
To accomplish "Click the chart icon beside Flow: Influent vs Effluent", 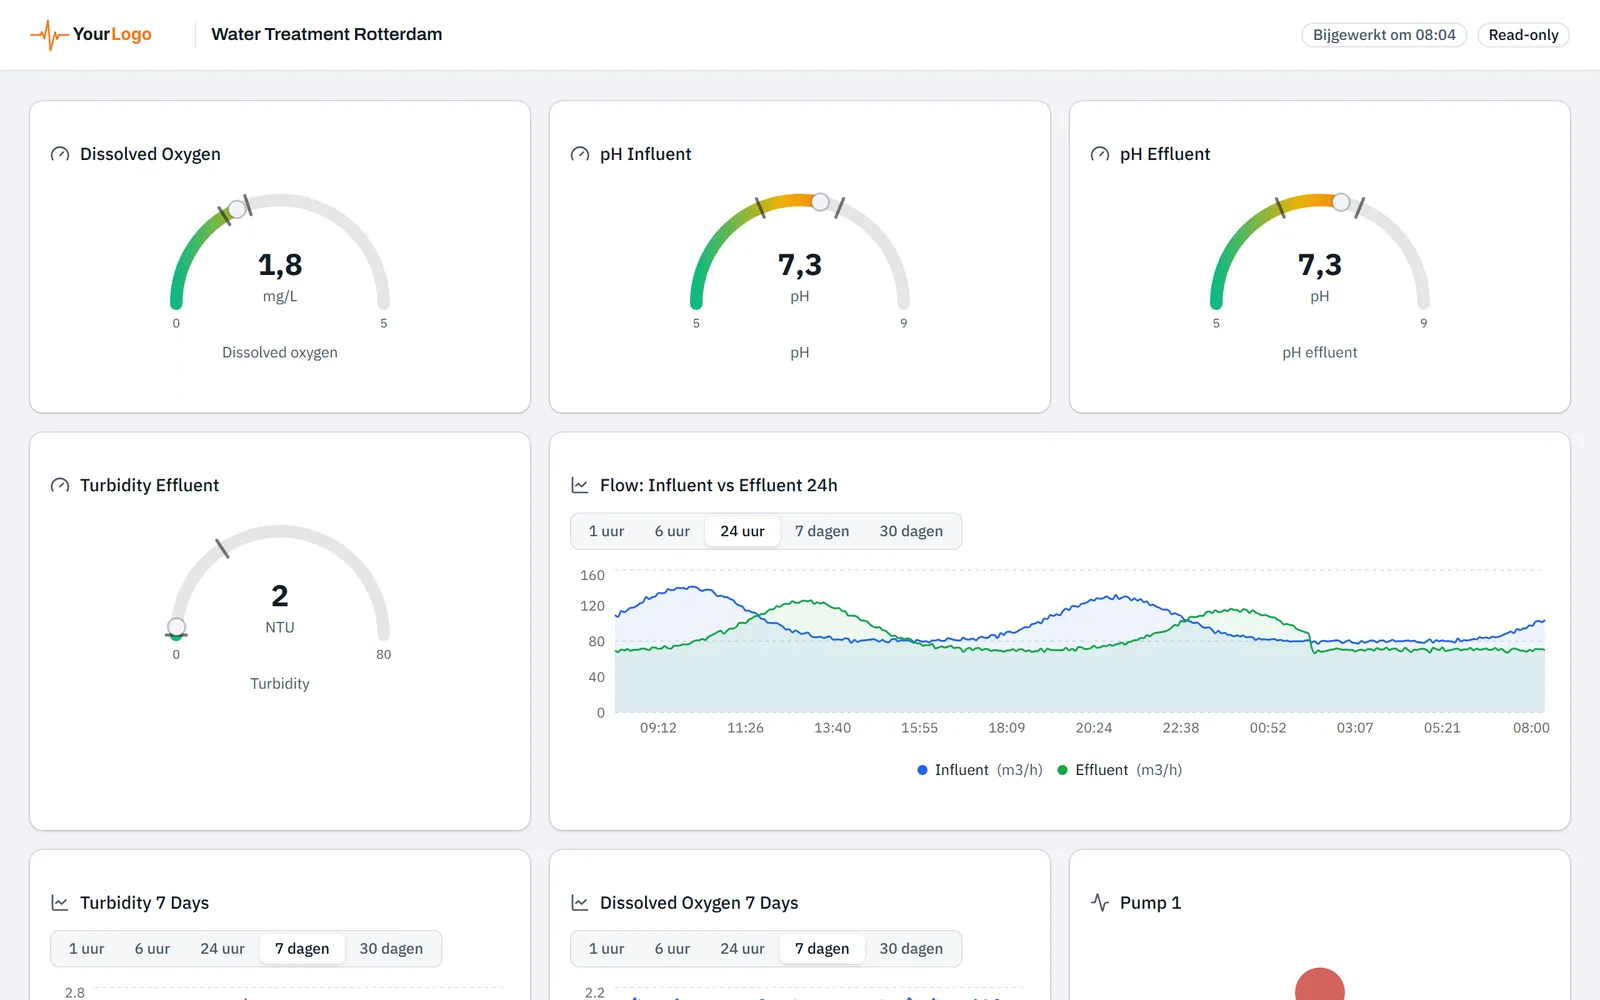I will 580,485.
